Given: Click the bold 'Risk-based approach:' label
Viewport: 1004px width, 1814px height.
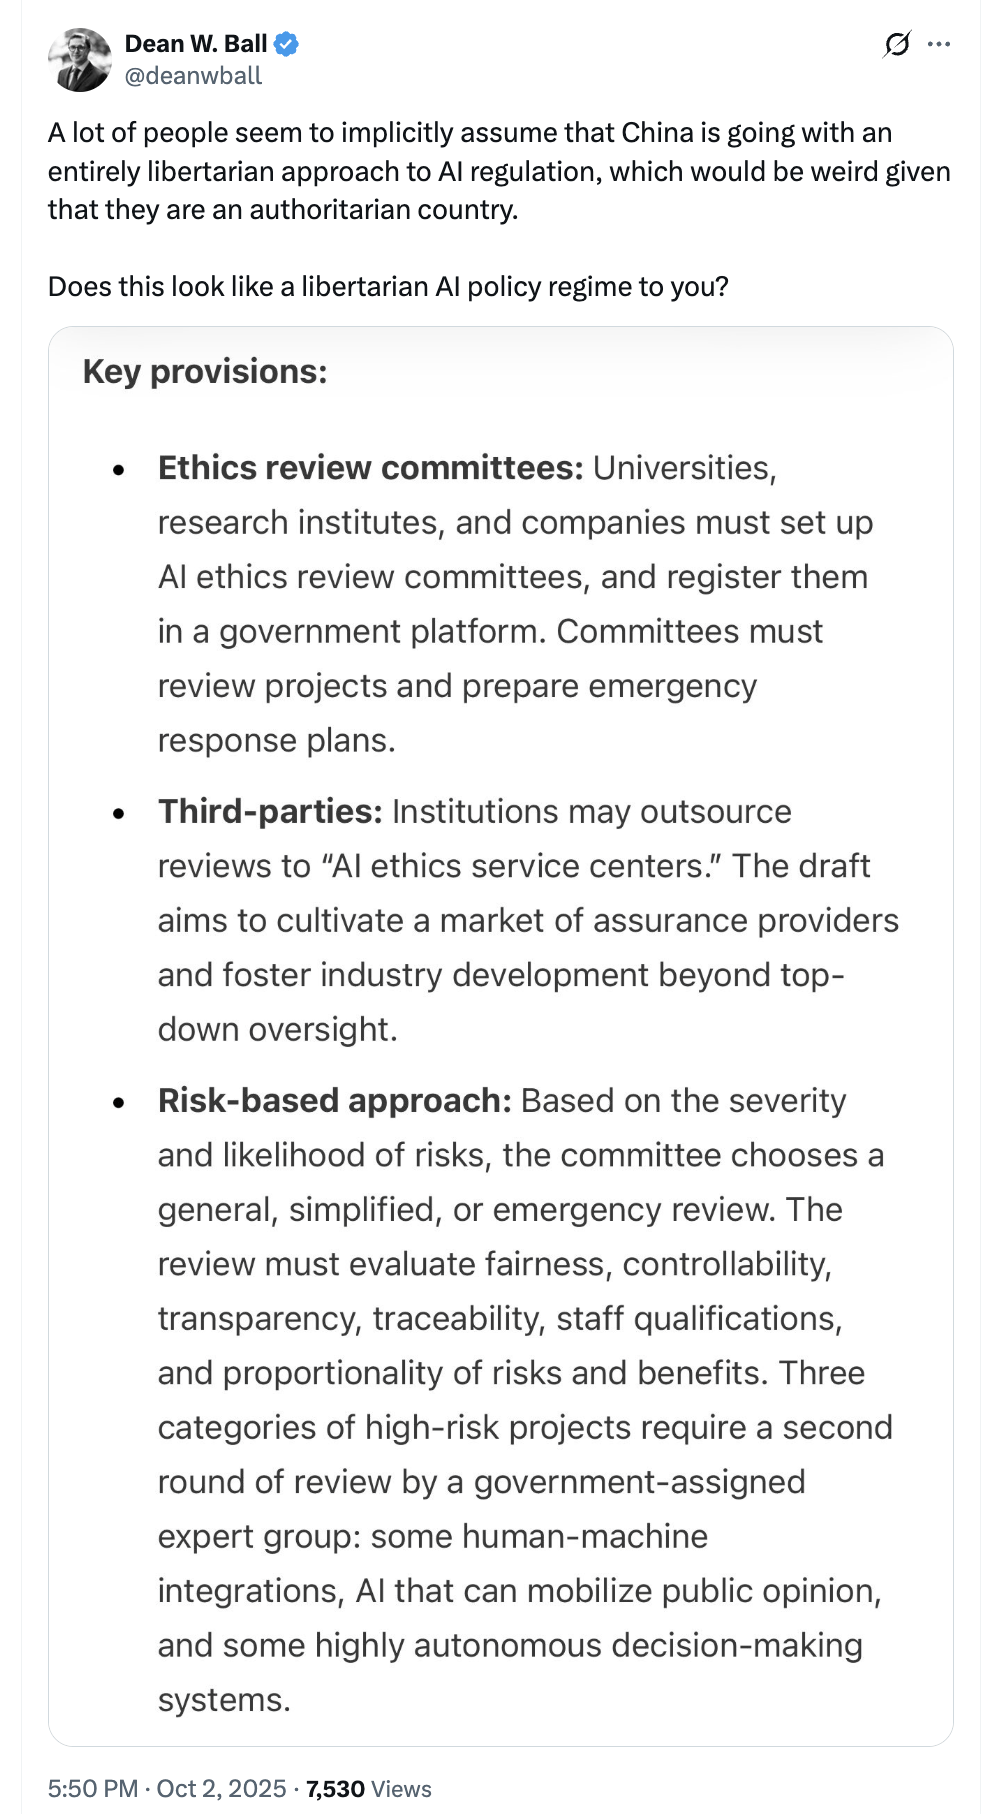Looking at the screenshot, I should [x=334, y=1100].
